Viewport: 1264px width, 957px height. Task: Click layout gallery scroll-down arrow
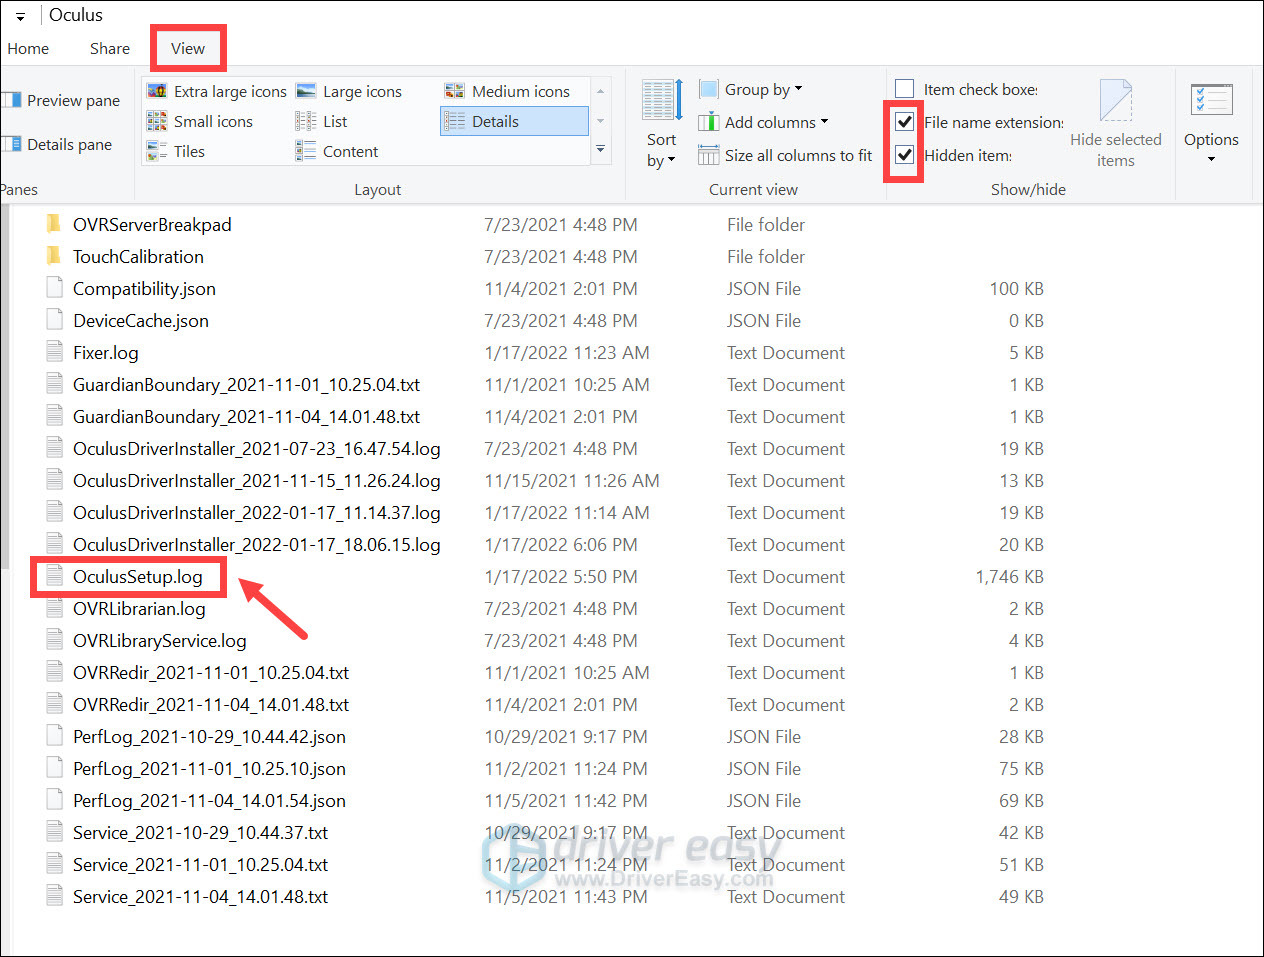click(600, 121)
